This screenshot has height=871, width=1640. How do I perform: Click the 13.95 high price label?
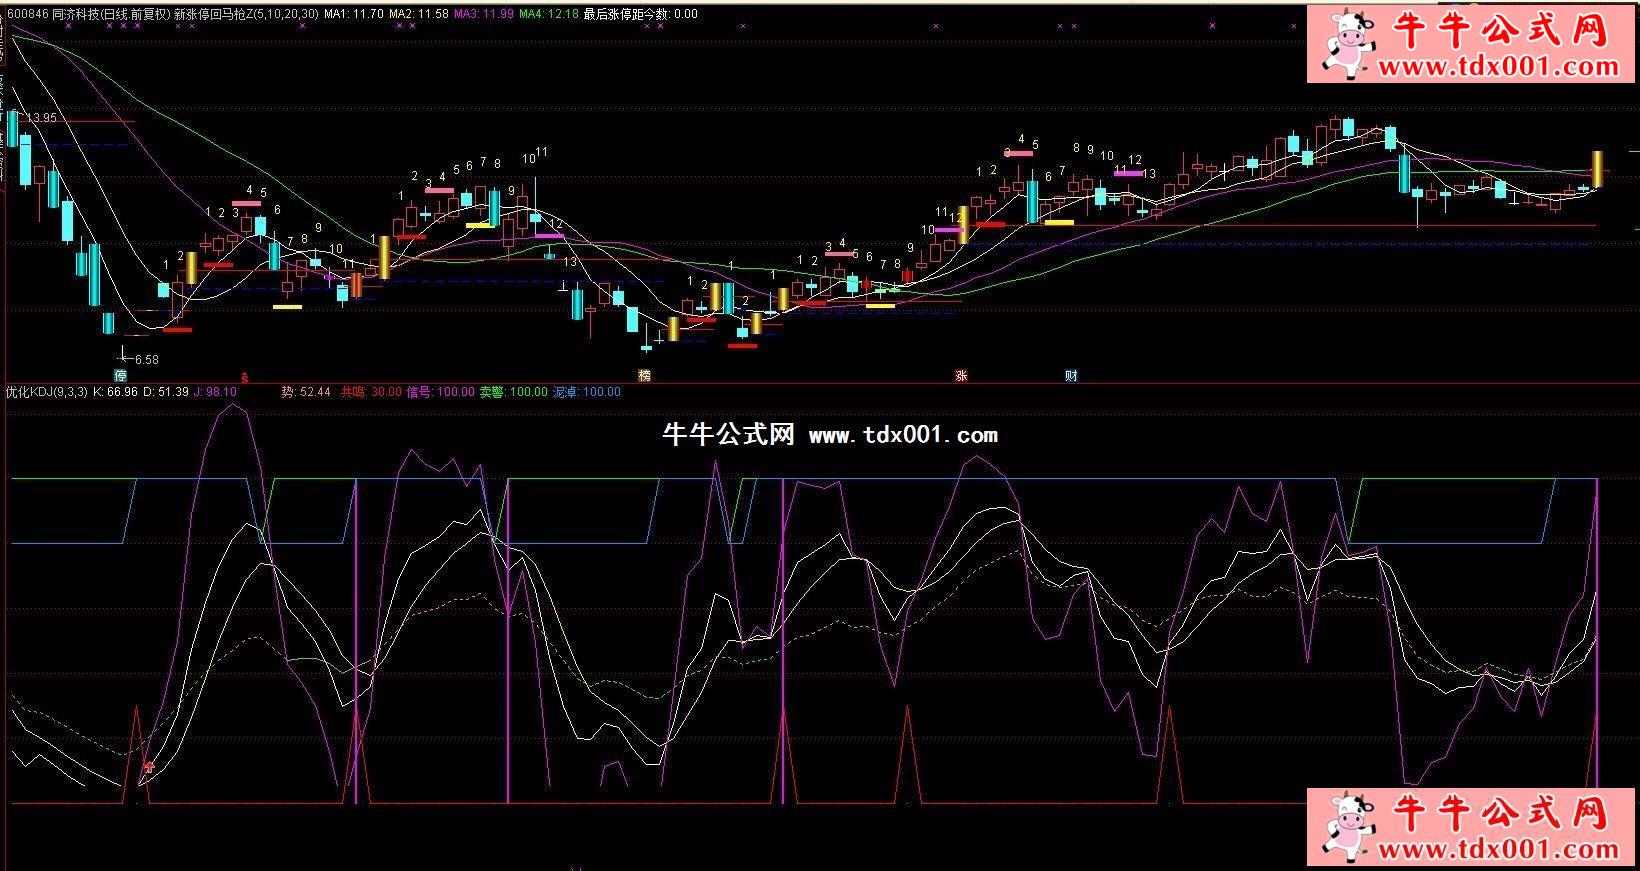coord(42,117)
